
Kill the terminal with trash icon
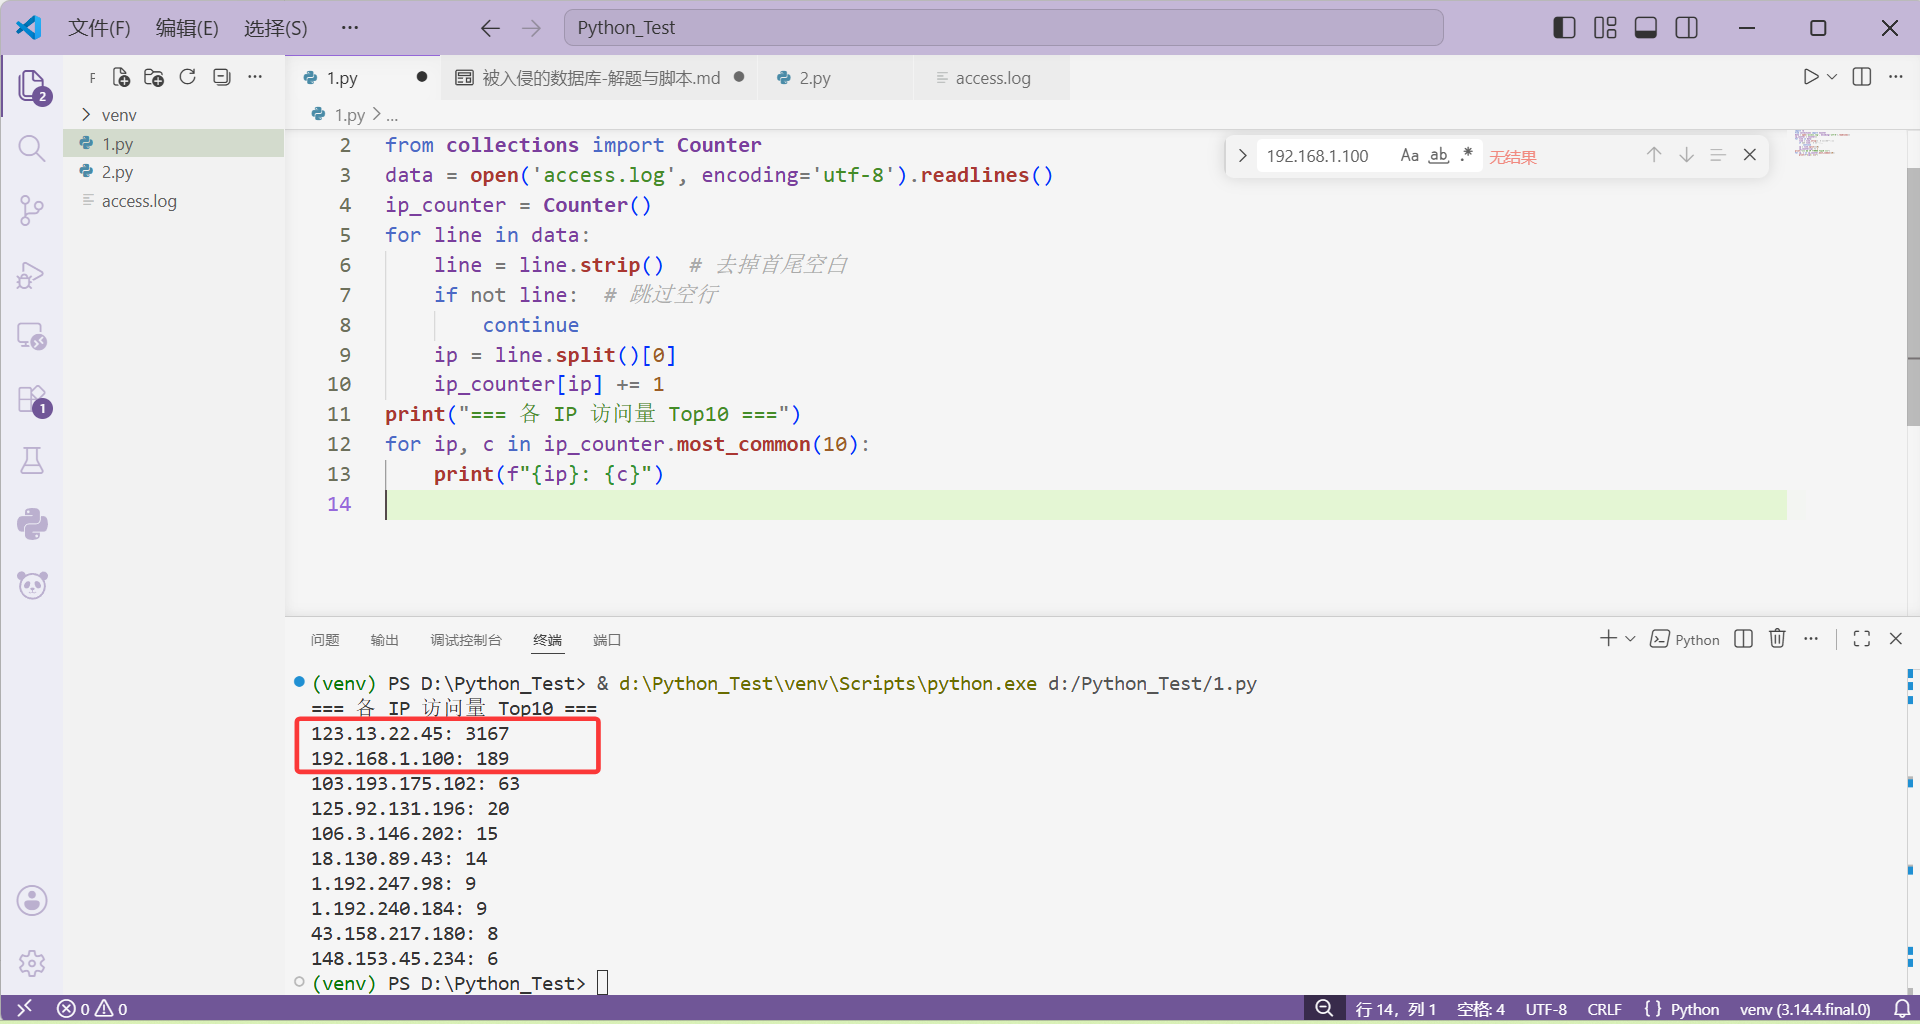(1777, 639)
